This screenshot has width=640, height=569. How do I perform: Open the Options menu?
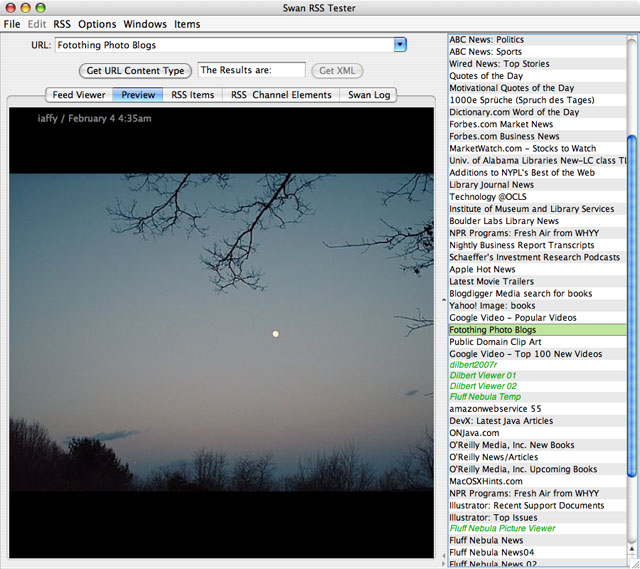97,24
